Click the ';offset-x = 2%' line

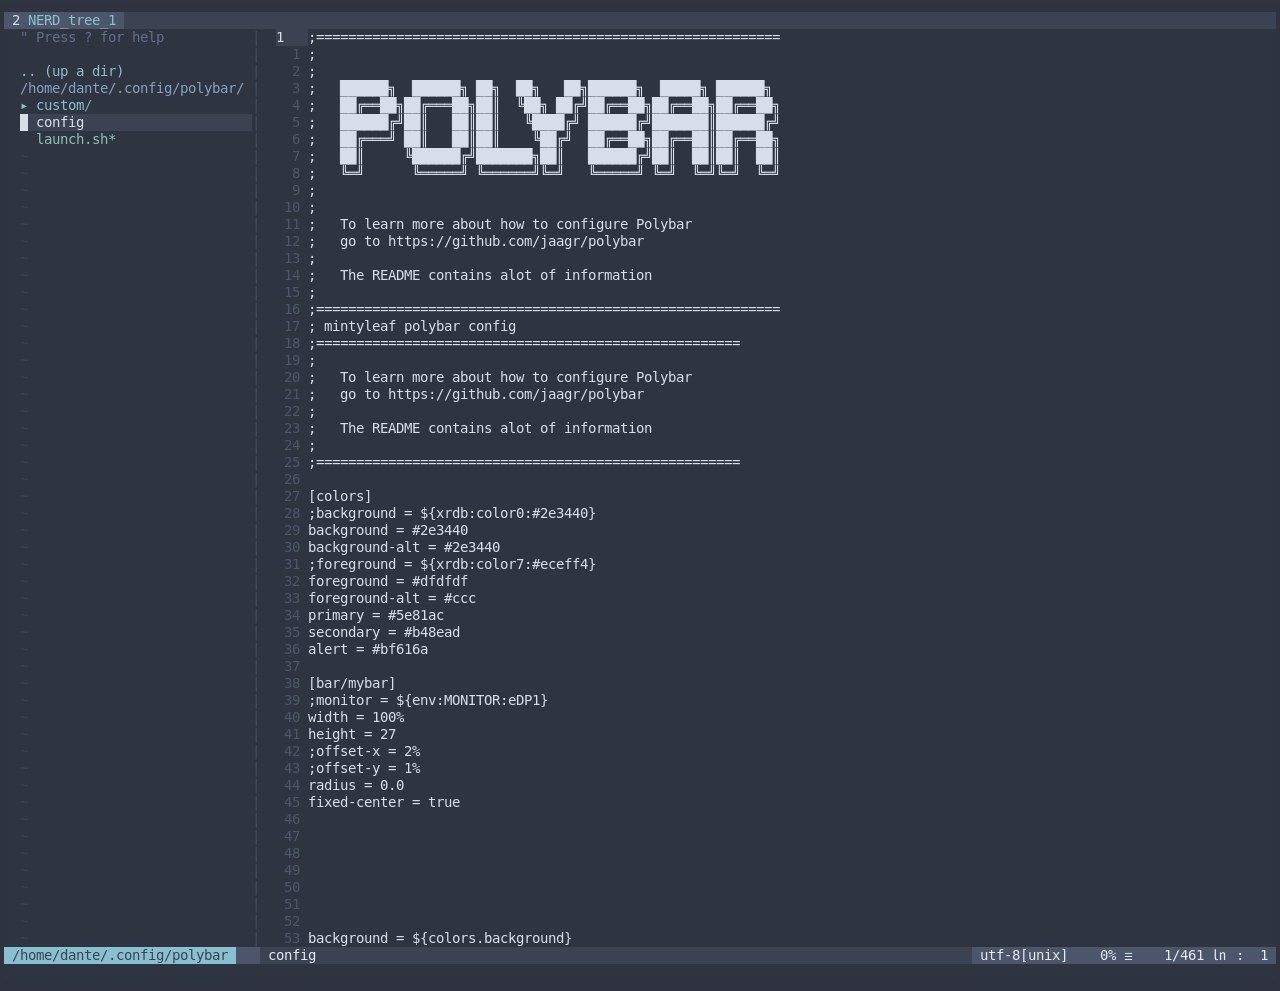[x=364, y=751]
